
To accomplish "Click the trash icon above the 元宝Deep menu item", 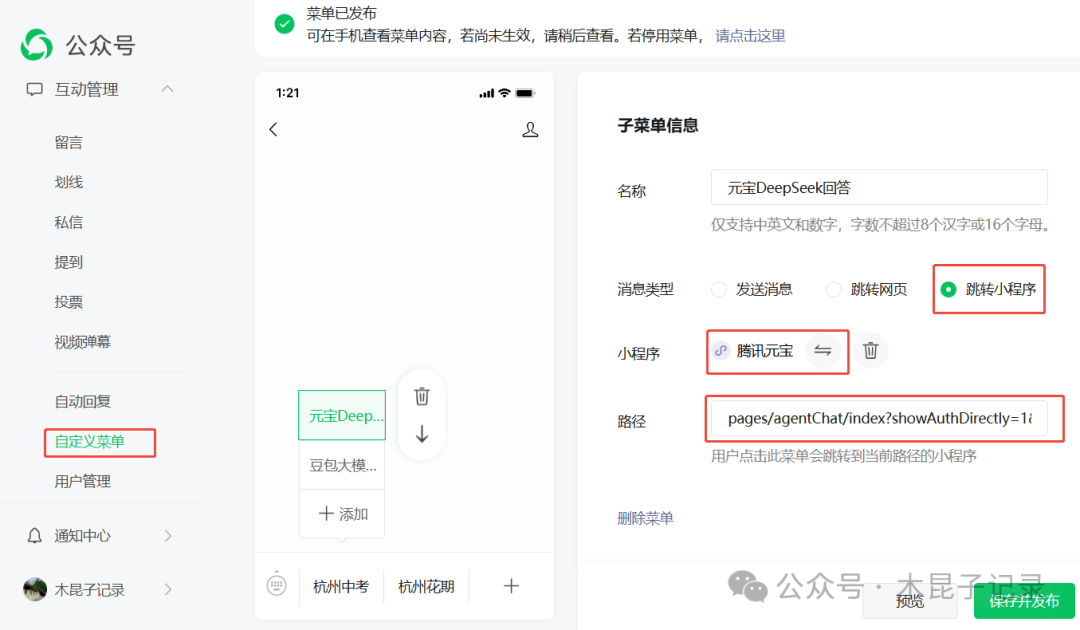I will (421, 396).
